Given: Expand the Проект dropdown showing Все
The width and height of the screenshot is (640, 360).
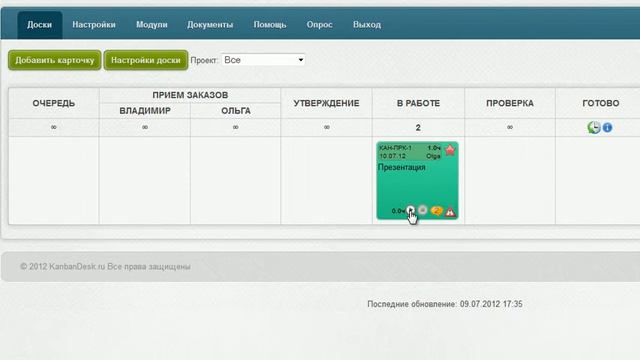Looking at the screenshot, I should (263, 60).
